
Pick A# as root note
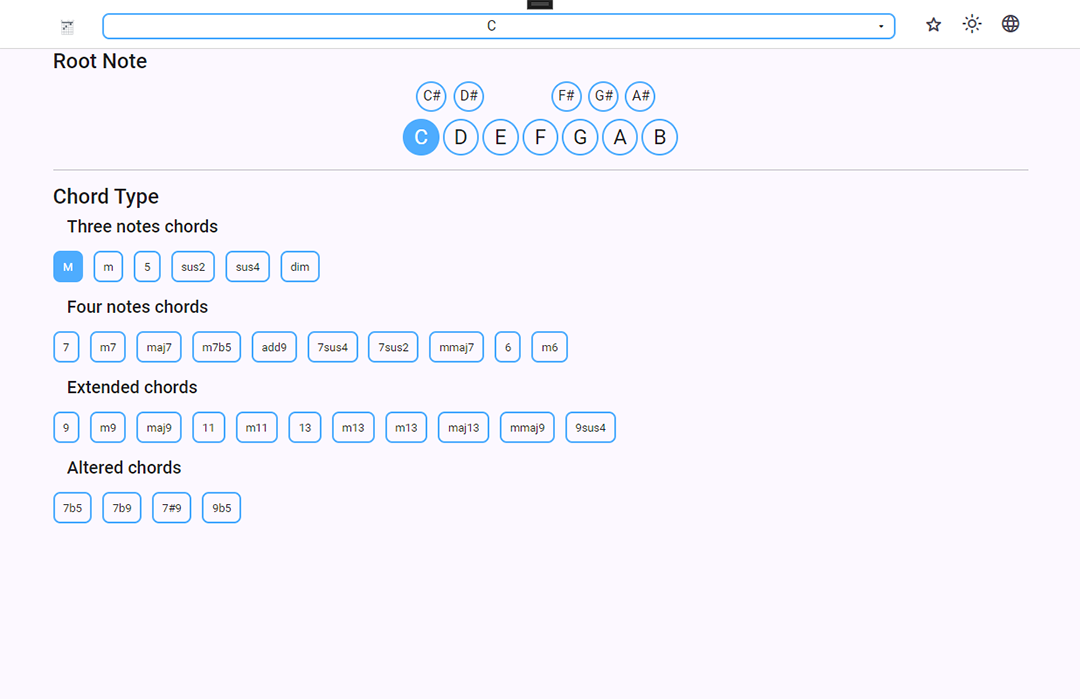(x=640, y=96)
